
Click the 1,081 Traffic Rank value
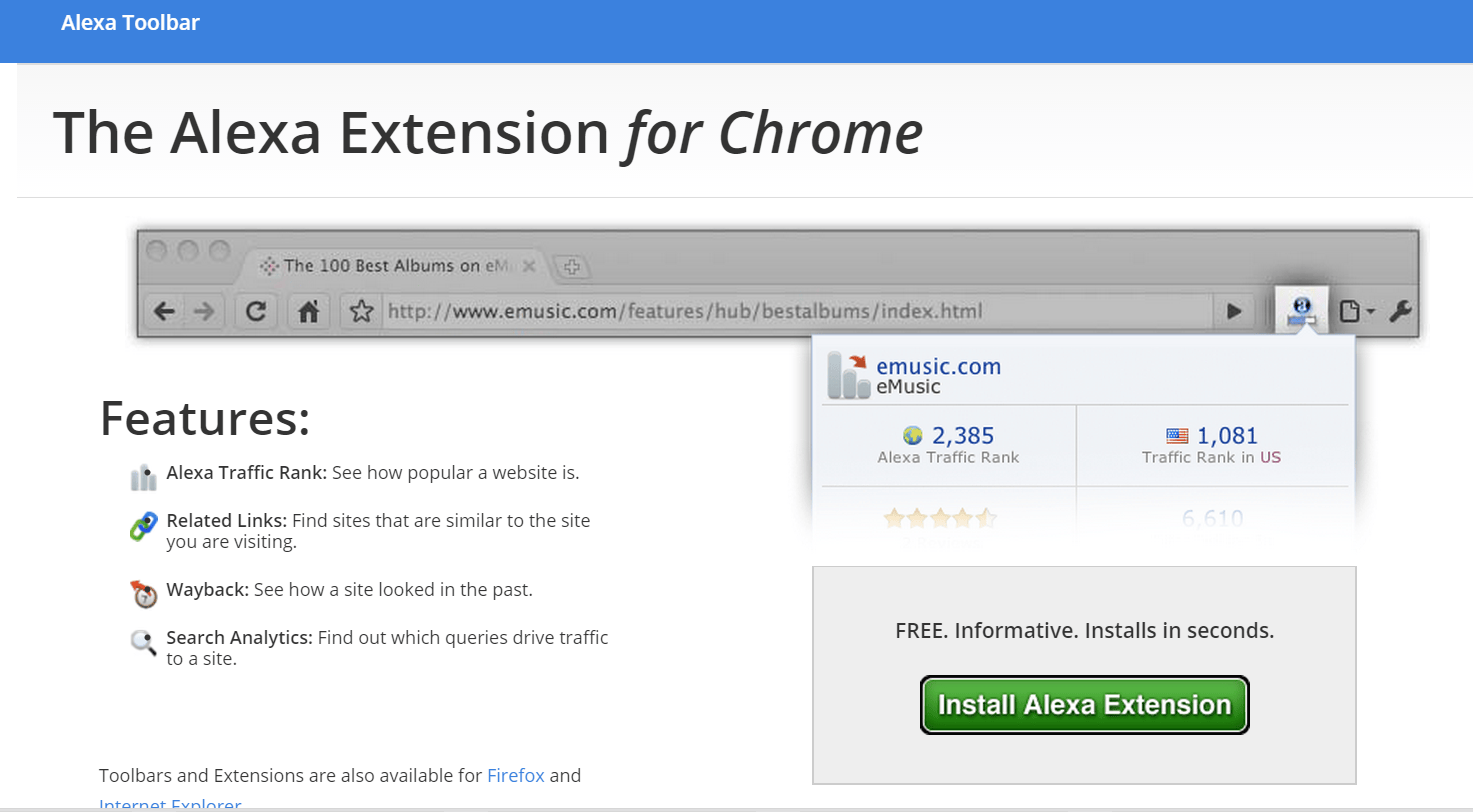[1227, 436]
